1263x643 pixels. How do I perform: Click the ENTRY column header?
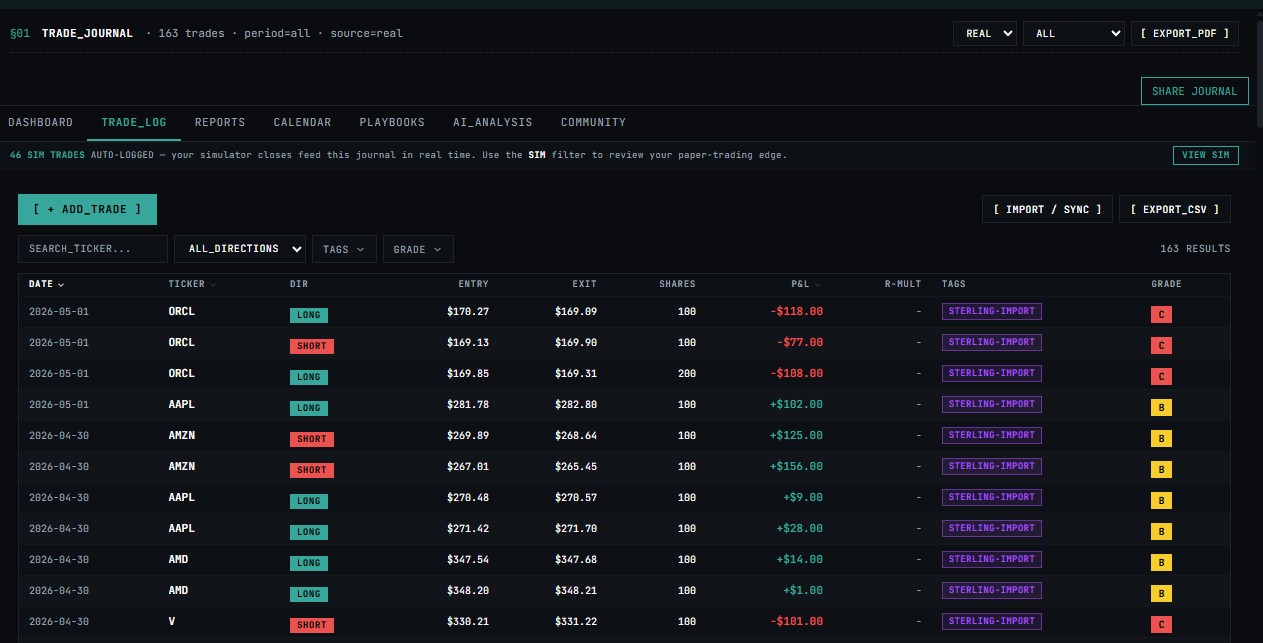(473, 284)
